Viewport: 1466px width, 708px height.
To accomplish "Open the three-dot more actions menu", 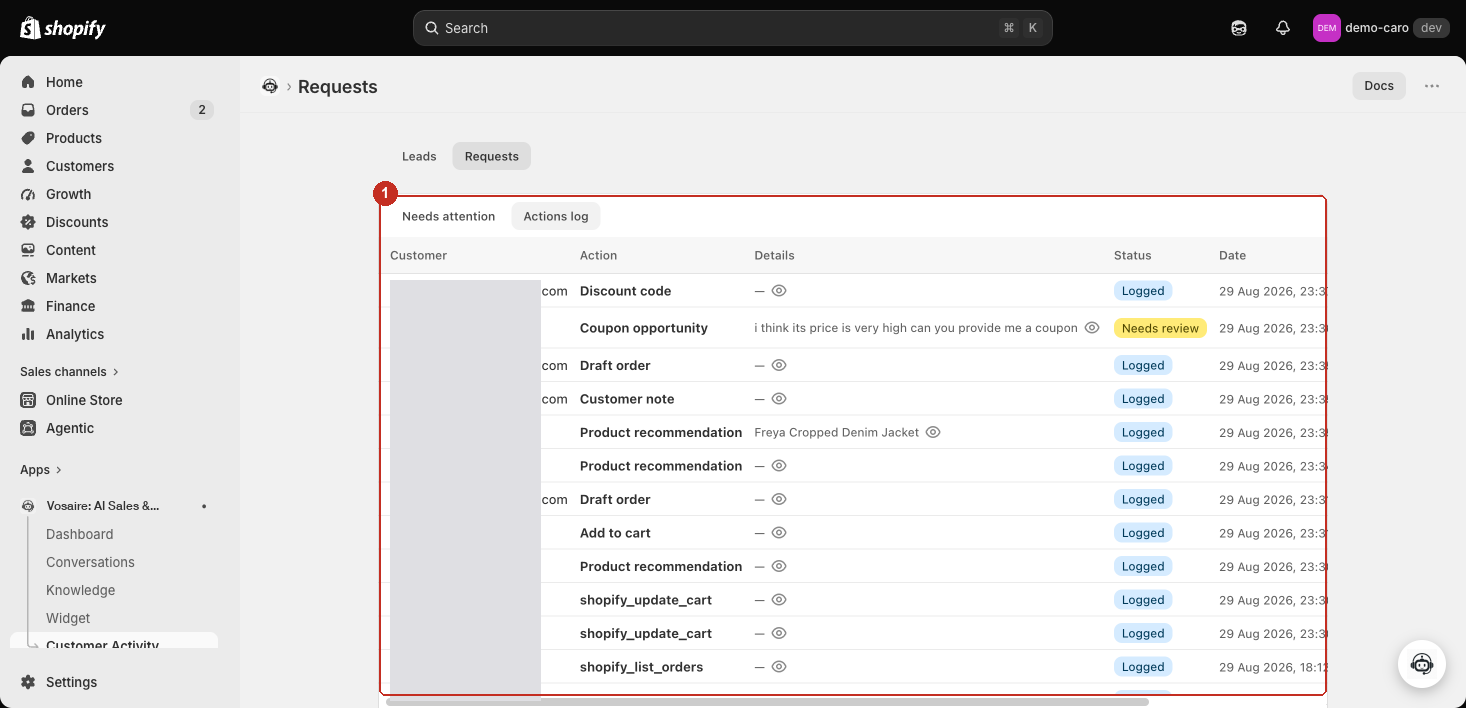I will click(1432, 86).
